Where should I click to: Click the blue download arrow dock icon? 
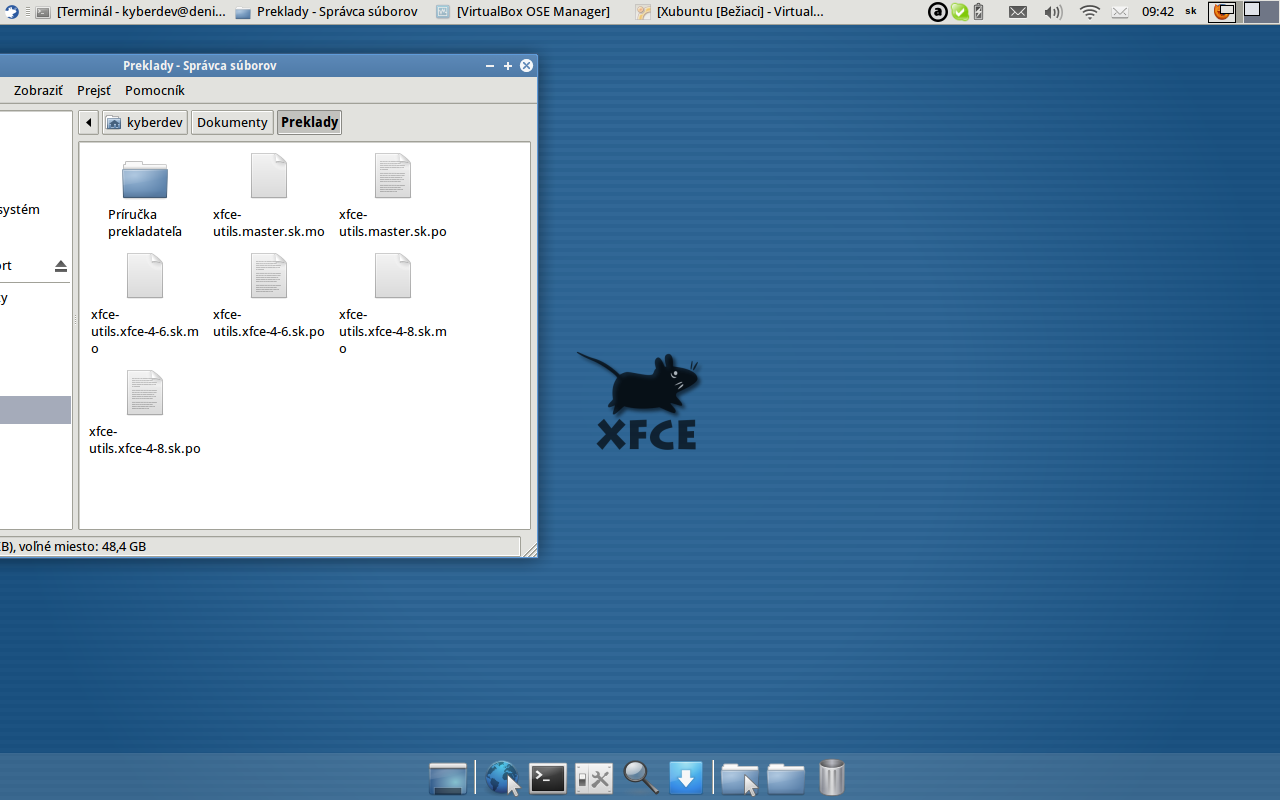point(686,778)
